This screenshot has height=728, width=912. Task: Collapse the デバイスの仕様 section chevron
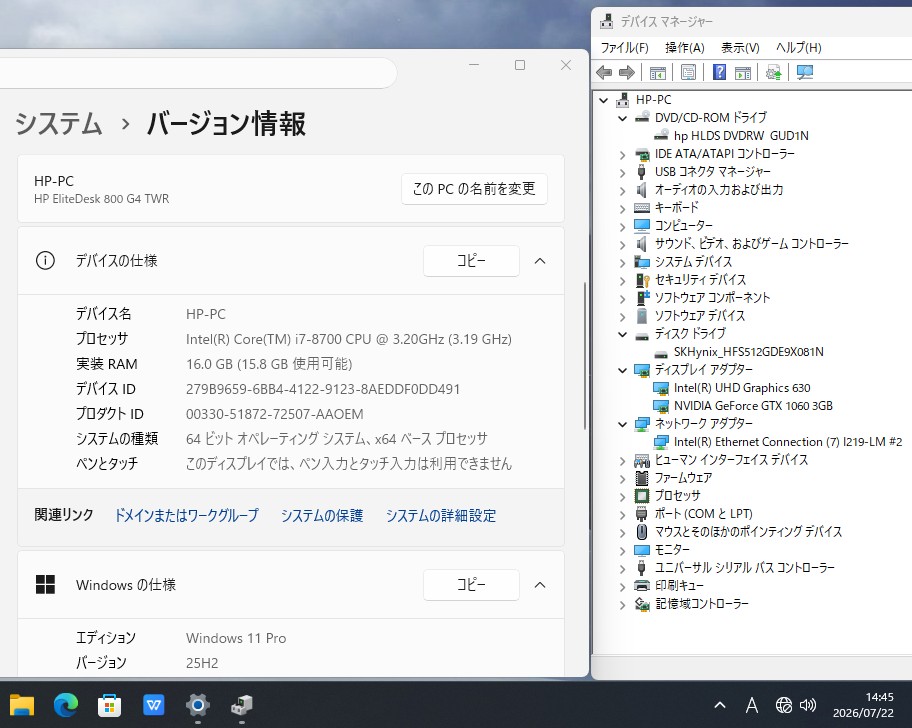click(540, 261)
